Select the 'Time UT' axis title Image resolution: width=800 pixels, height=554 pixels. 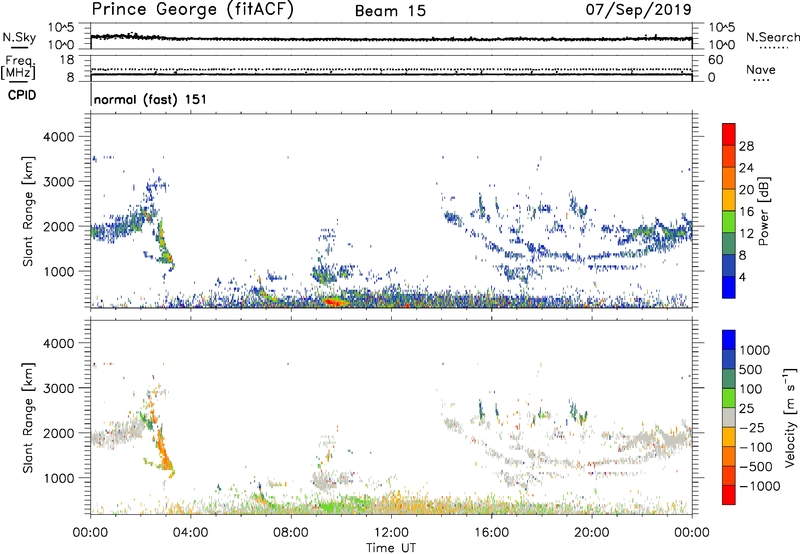[x=391, y=548]
